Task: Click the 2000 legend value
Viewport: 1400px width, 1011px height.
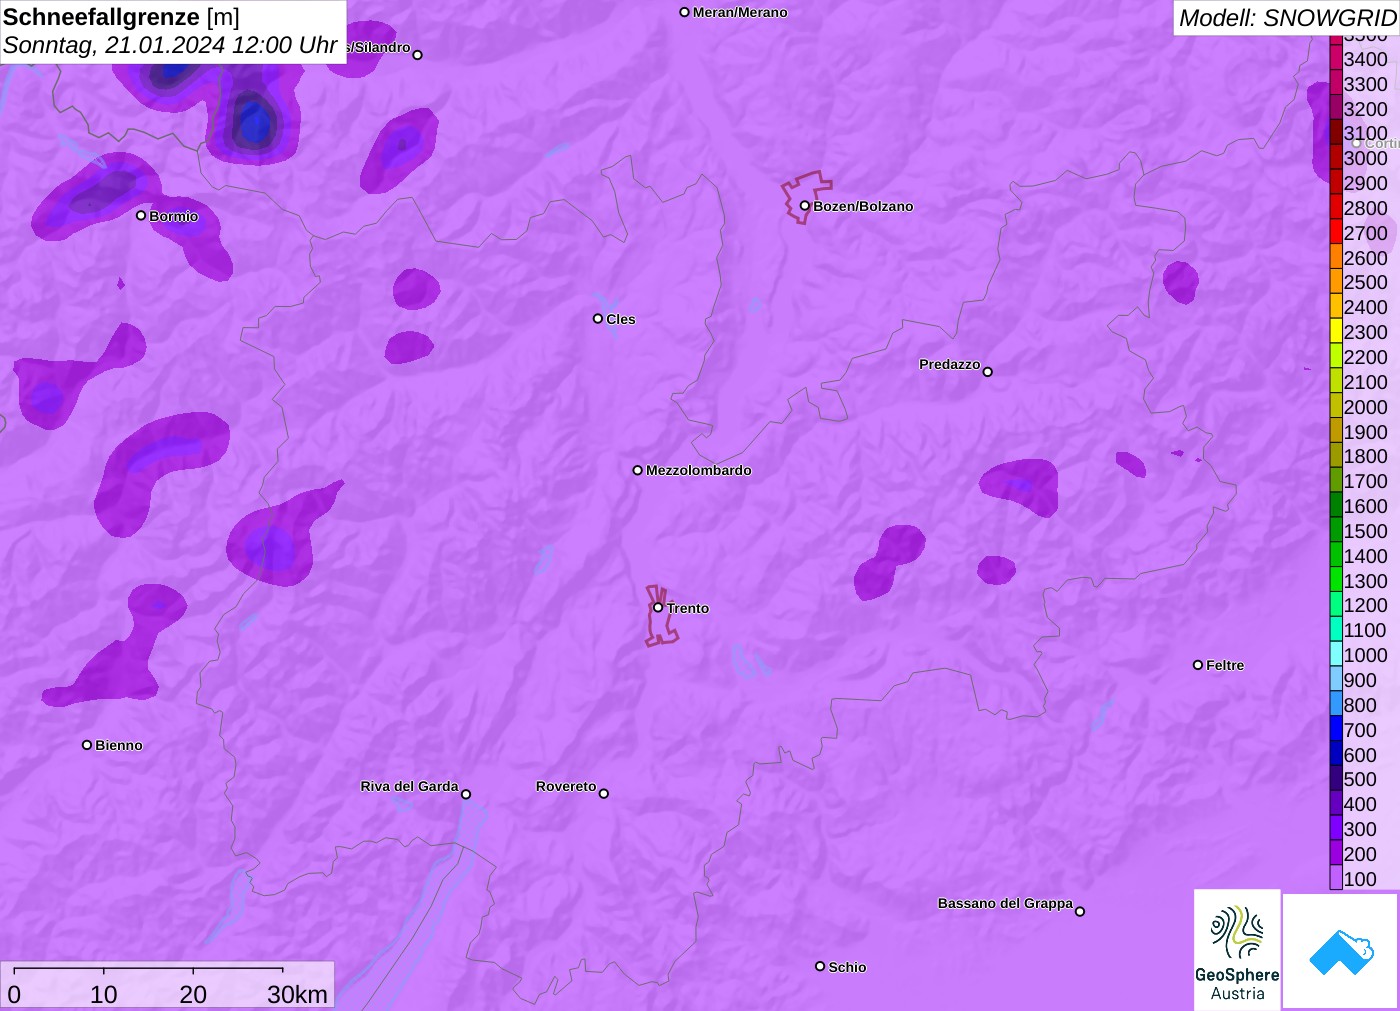Action: 1365,407
